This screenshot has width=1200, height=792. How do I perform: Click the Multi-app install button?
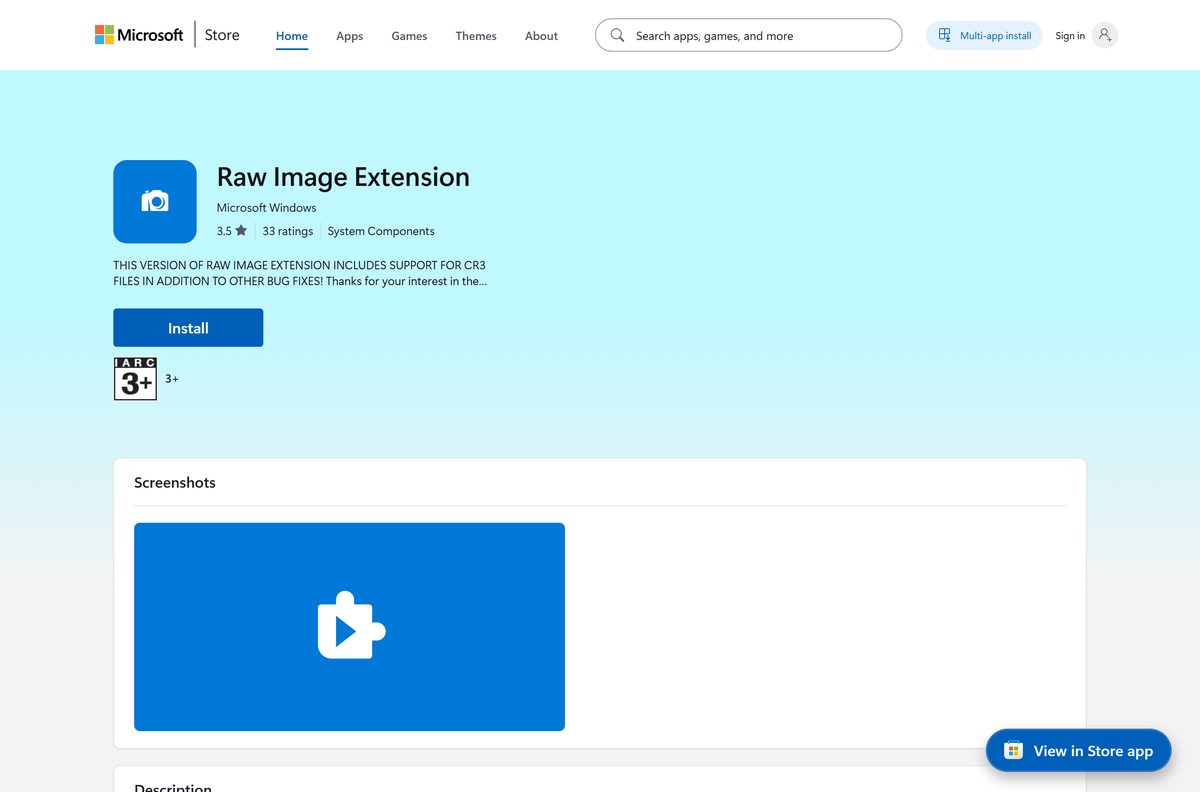984,35
